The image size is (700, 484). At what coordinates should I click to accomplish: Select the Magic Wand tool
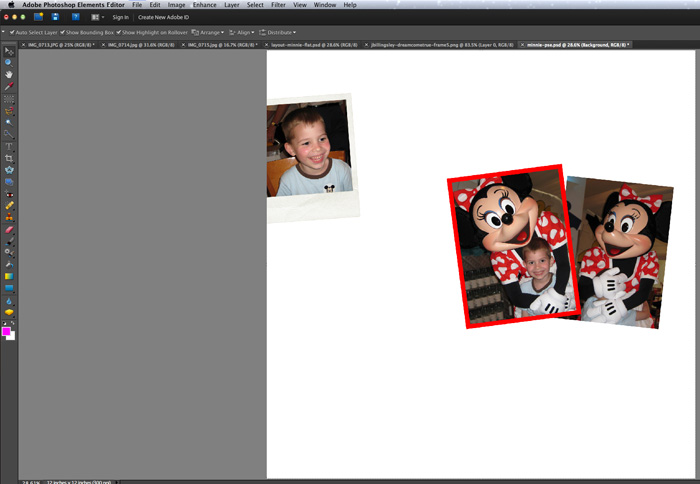coord(8,122)
